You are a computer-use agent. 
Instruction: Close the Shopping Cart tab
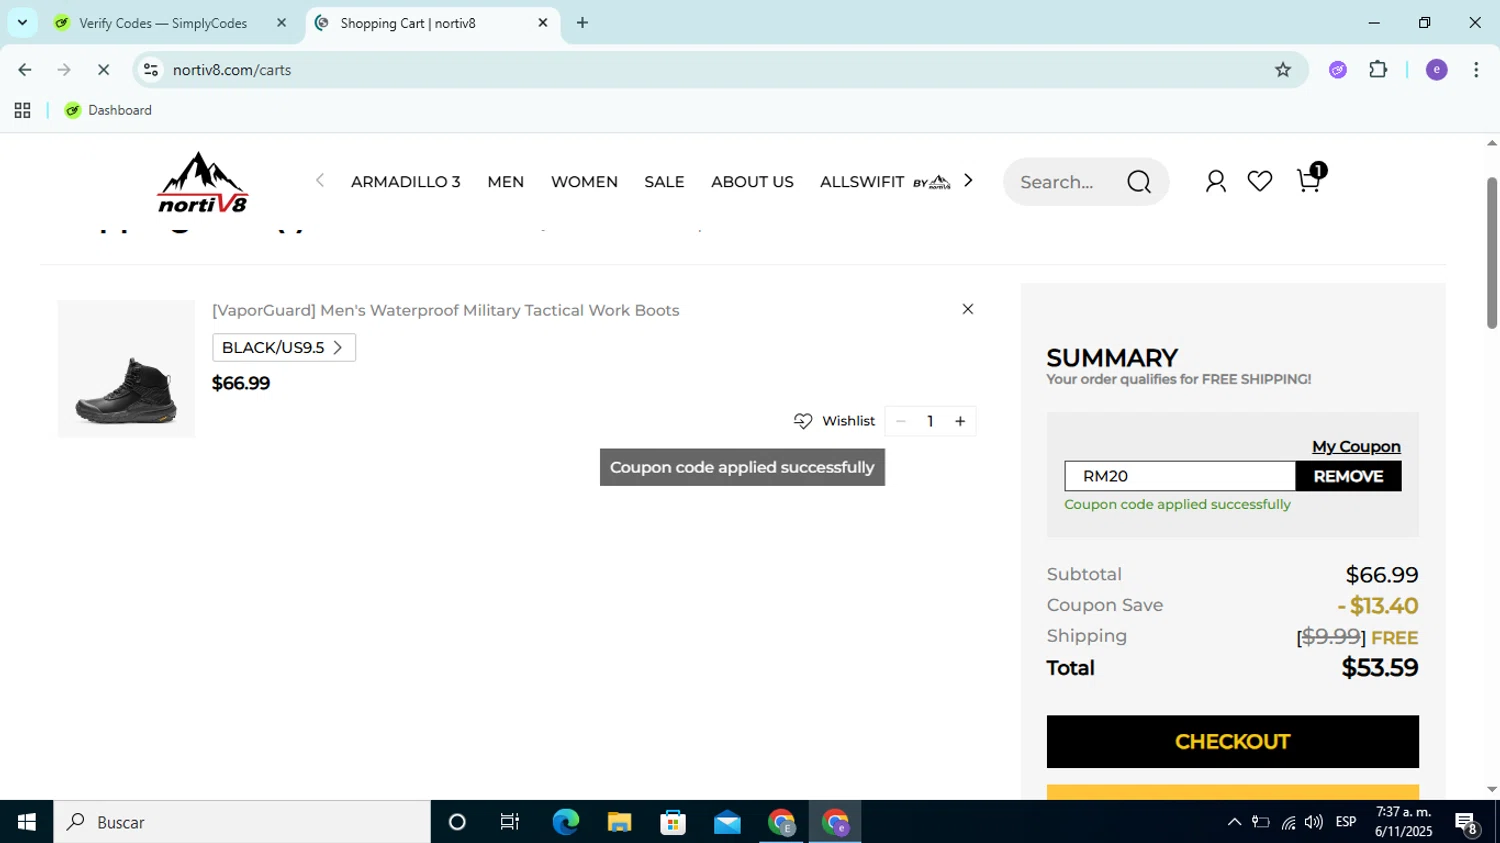point(543,22)
